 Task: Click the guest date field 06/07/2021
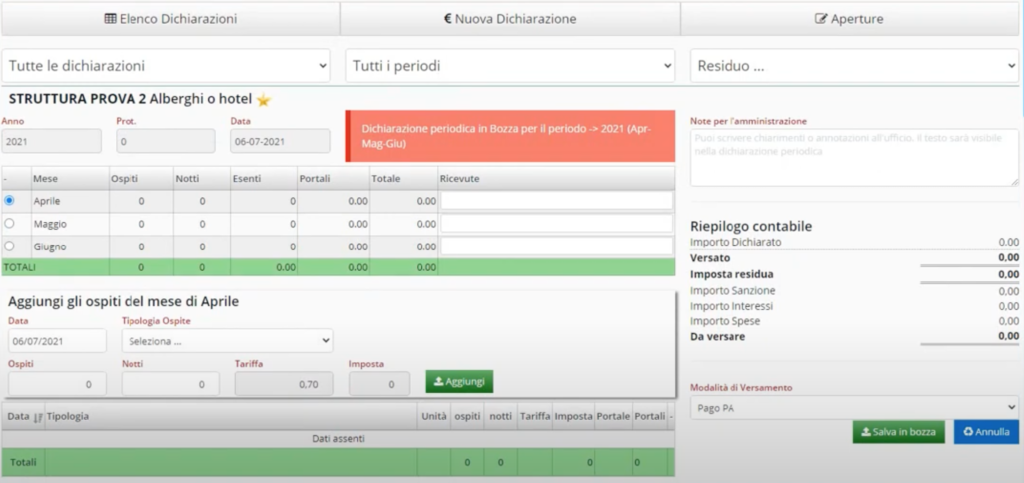[57, 341]
